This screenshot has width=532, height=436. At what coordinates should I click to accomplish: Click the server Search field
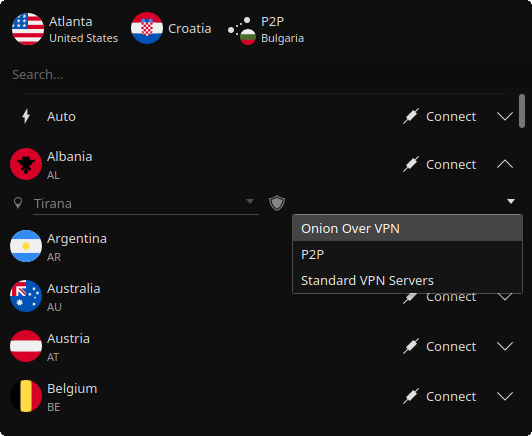pos(265,75)
